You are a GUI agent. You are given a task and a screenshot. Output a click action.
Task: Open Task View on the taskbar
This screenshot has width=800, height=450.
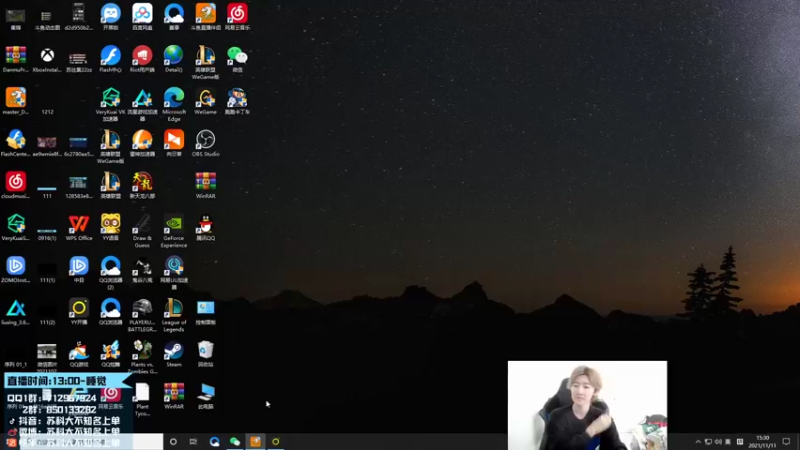tap(193, 442)
